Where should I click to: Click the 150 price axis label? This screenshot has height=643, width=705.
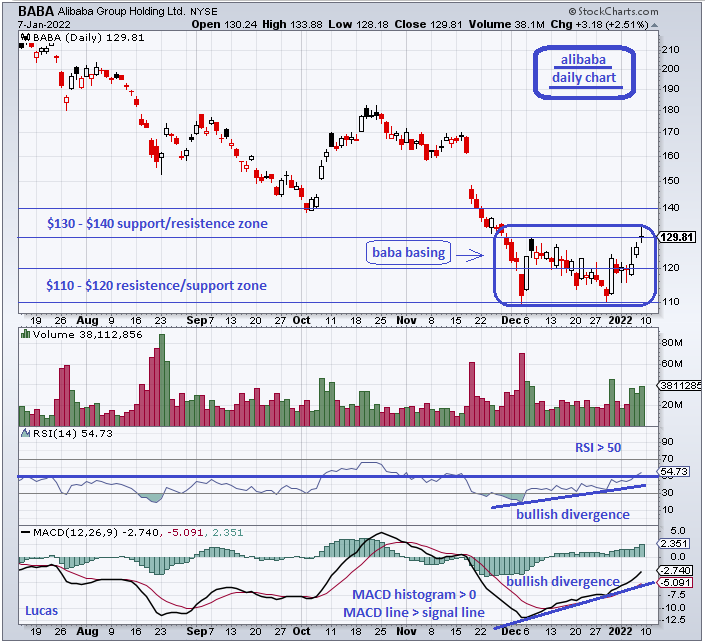coord(671,181)
